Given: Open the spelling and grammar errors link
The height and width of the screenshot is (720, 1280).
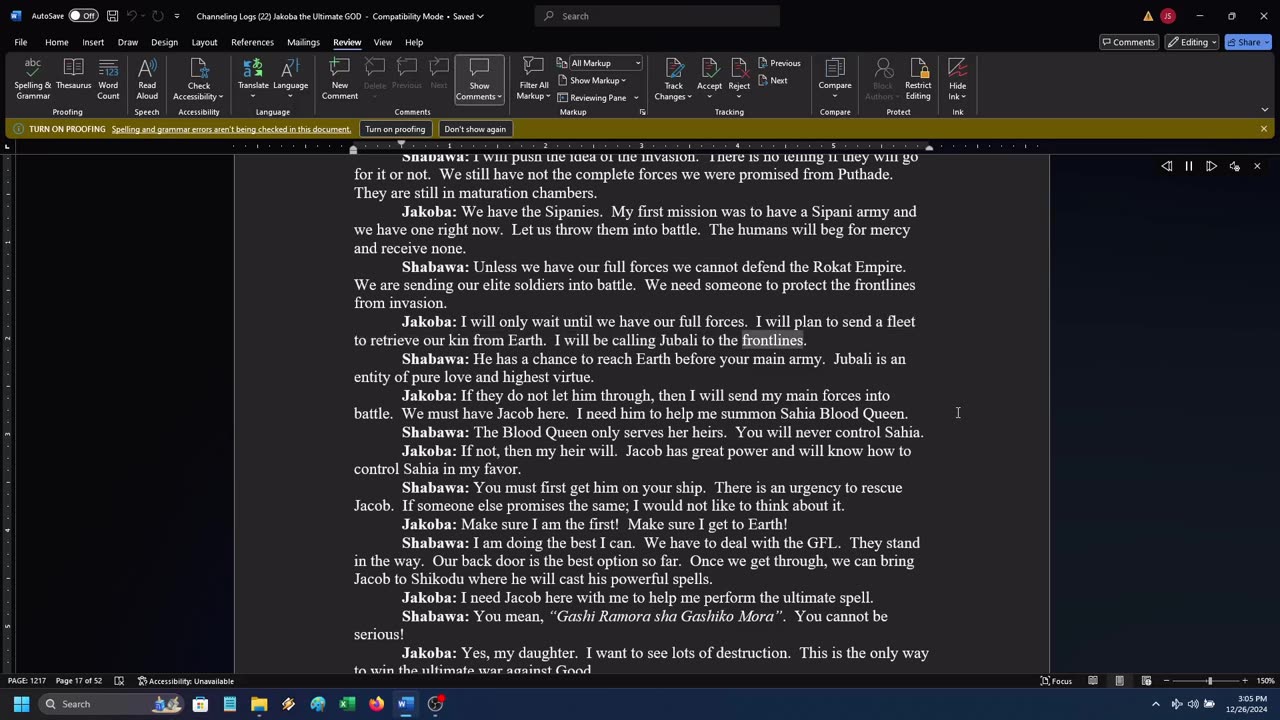Looking at the screenshot, I should pyautogui.click(x=231, y=129).
